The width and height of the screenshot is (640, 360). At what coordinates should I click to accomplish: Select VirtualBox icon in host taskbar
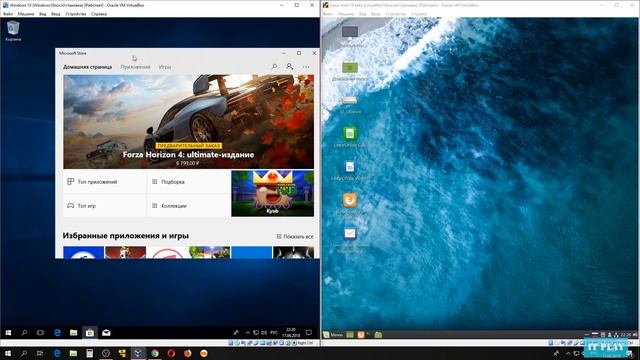[138, 353]
